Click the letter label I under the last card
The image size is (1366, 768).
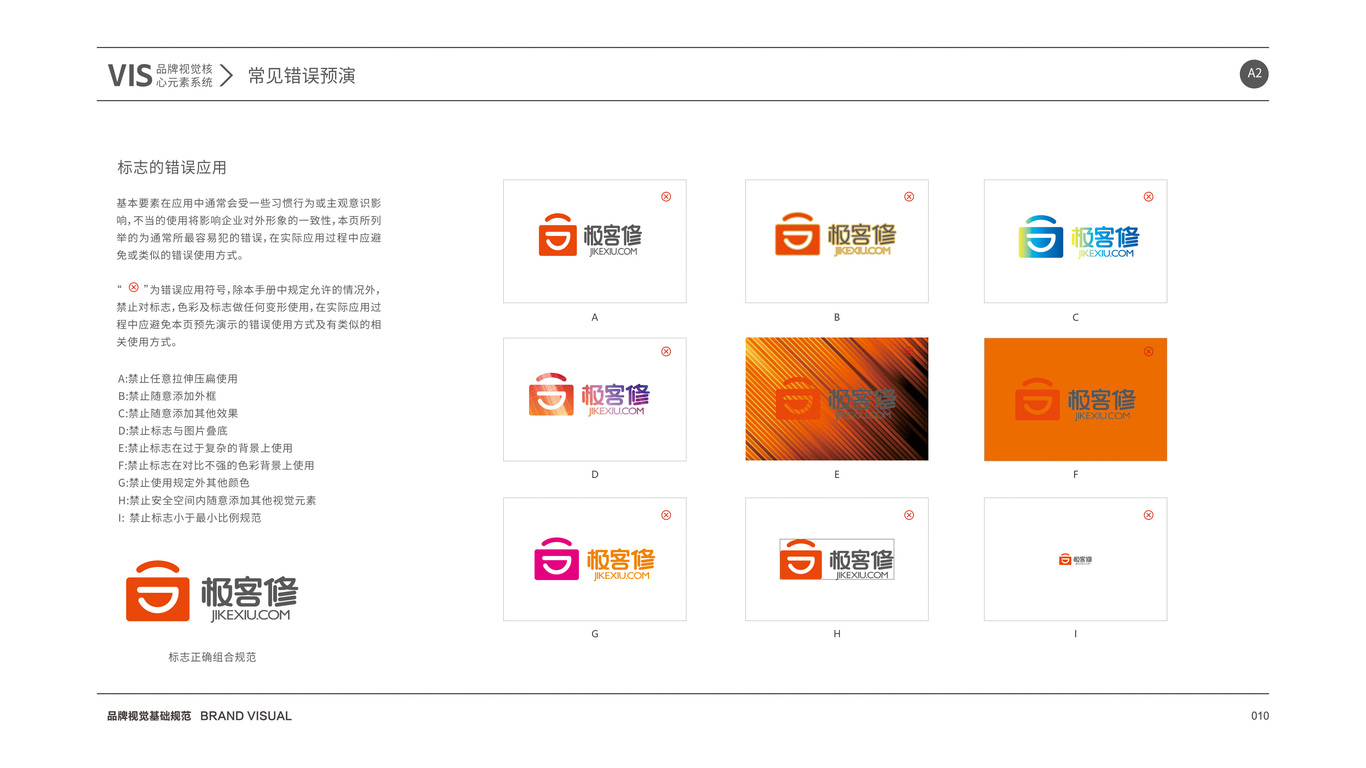tap(1076, 634)
